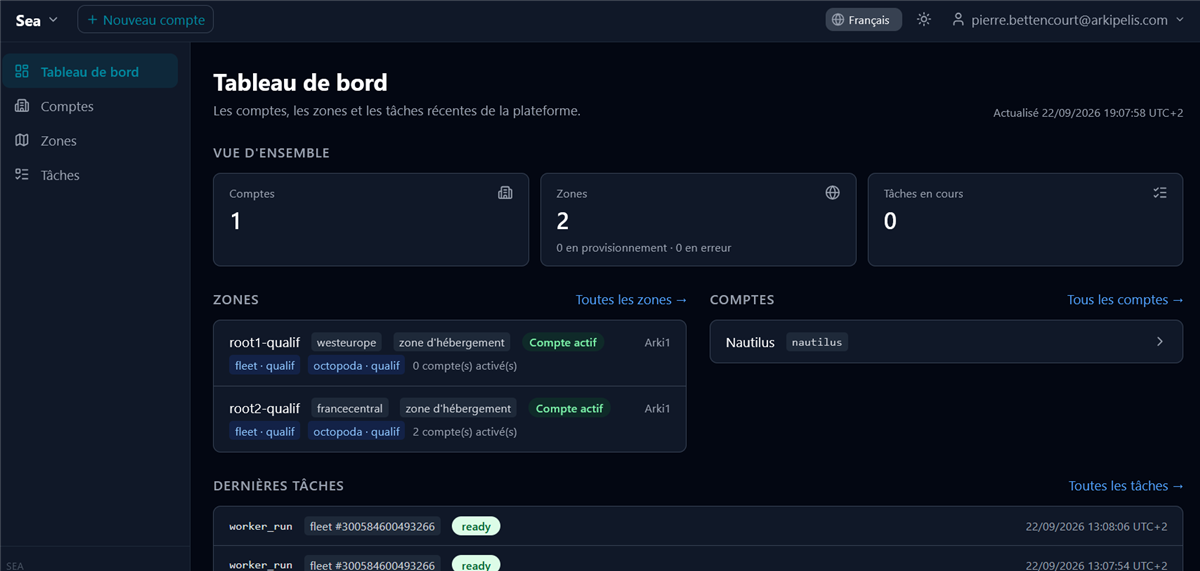Click the building icon beside sidebar Comptes
Image resolution: width=1200 pixels, height=571 pixels.
(22, 106)
